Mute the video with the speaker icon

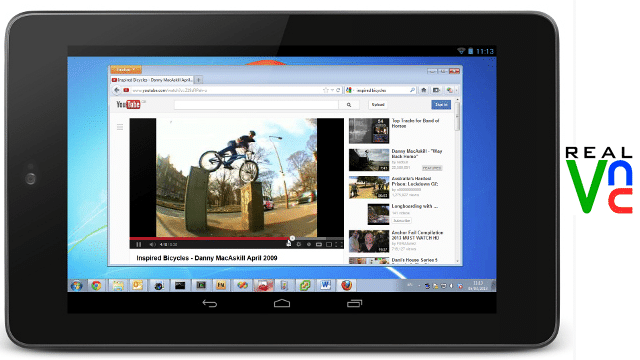point(152,244)
